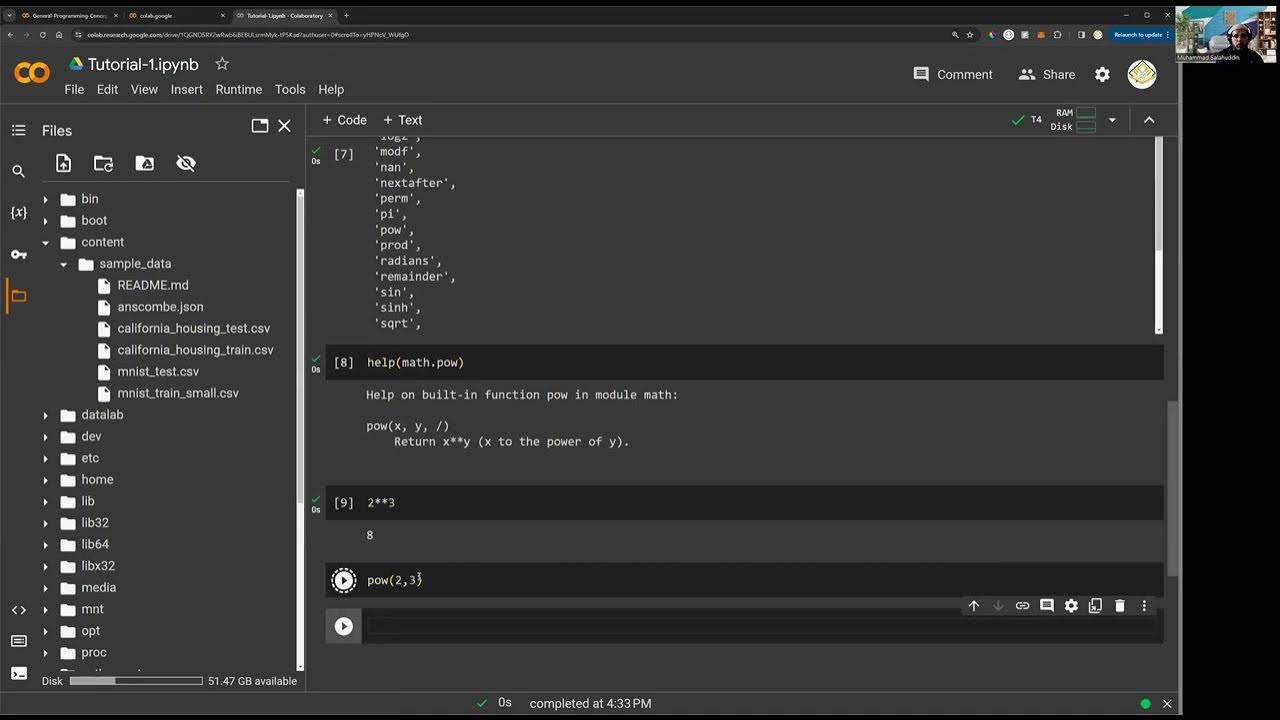Viewport: 1280px width, 720px height.
Task: Open california_housing_train.csv file
Action: tap(195, 350)
